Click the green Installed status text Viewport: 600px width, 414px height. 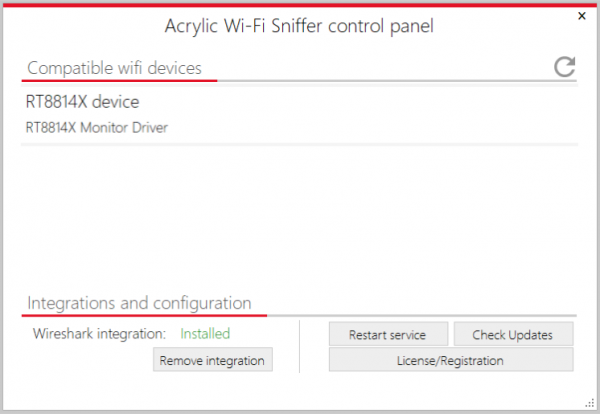204,333
